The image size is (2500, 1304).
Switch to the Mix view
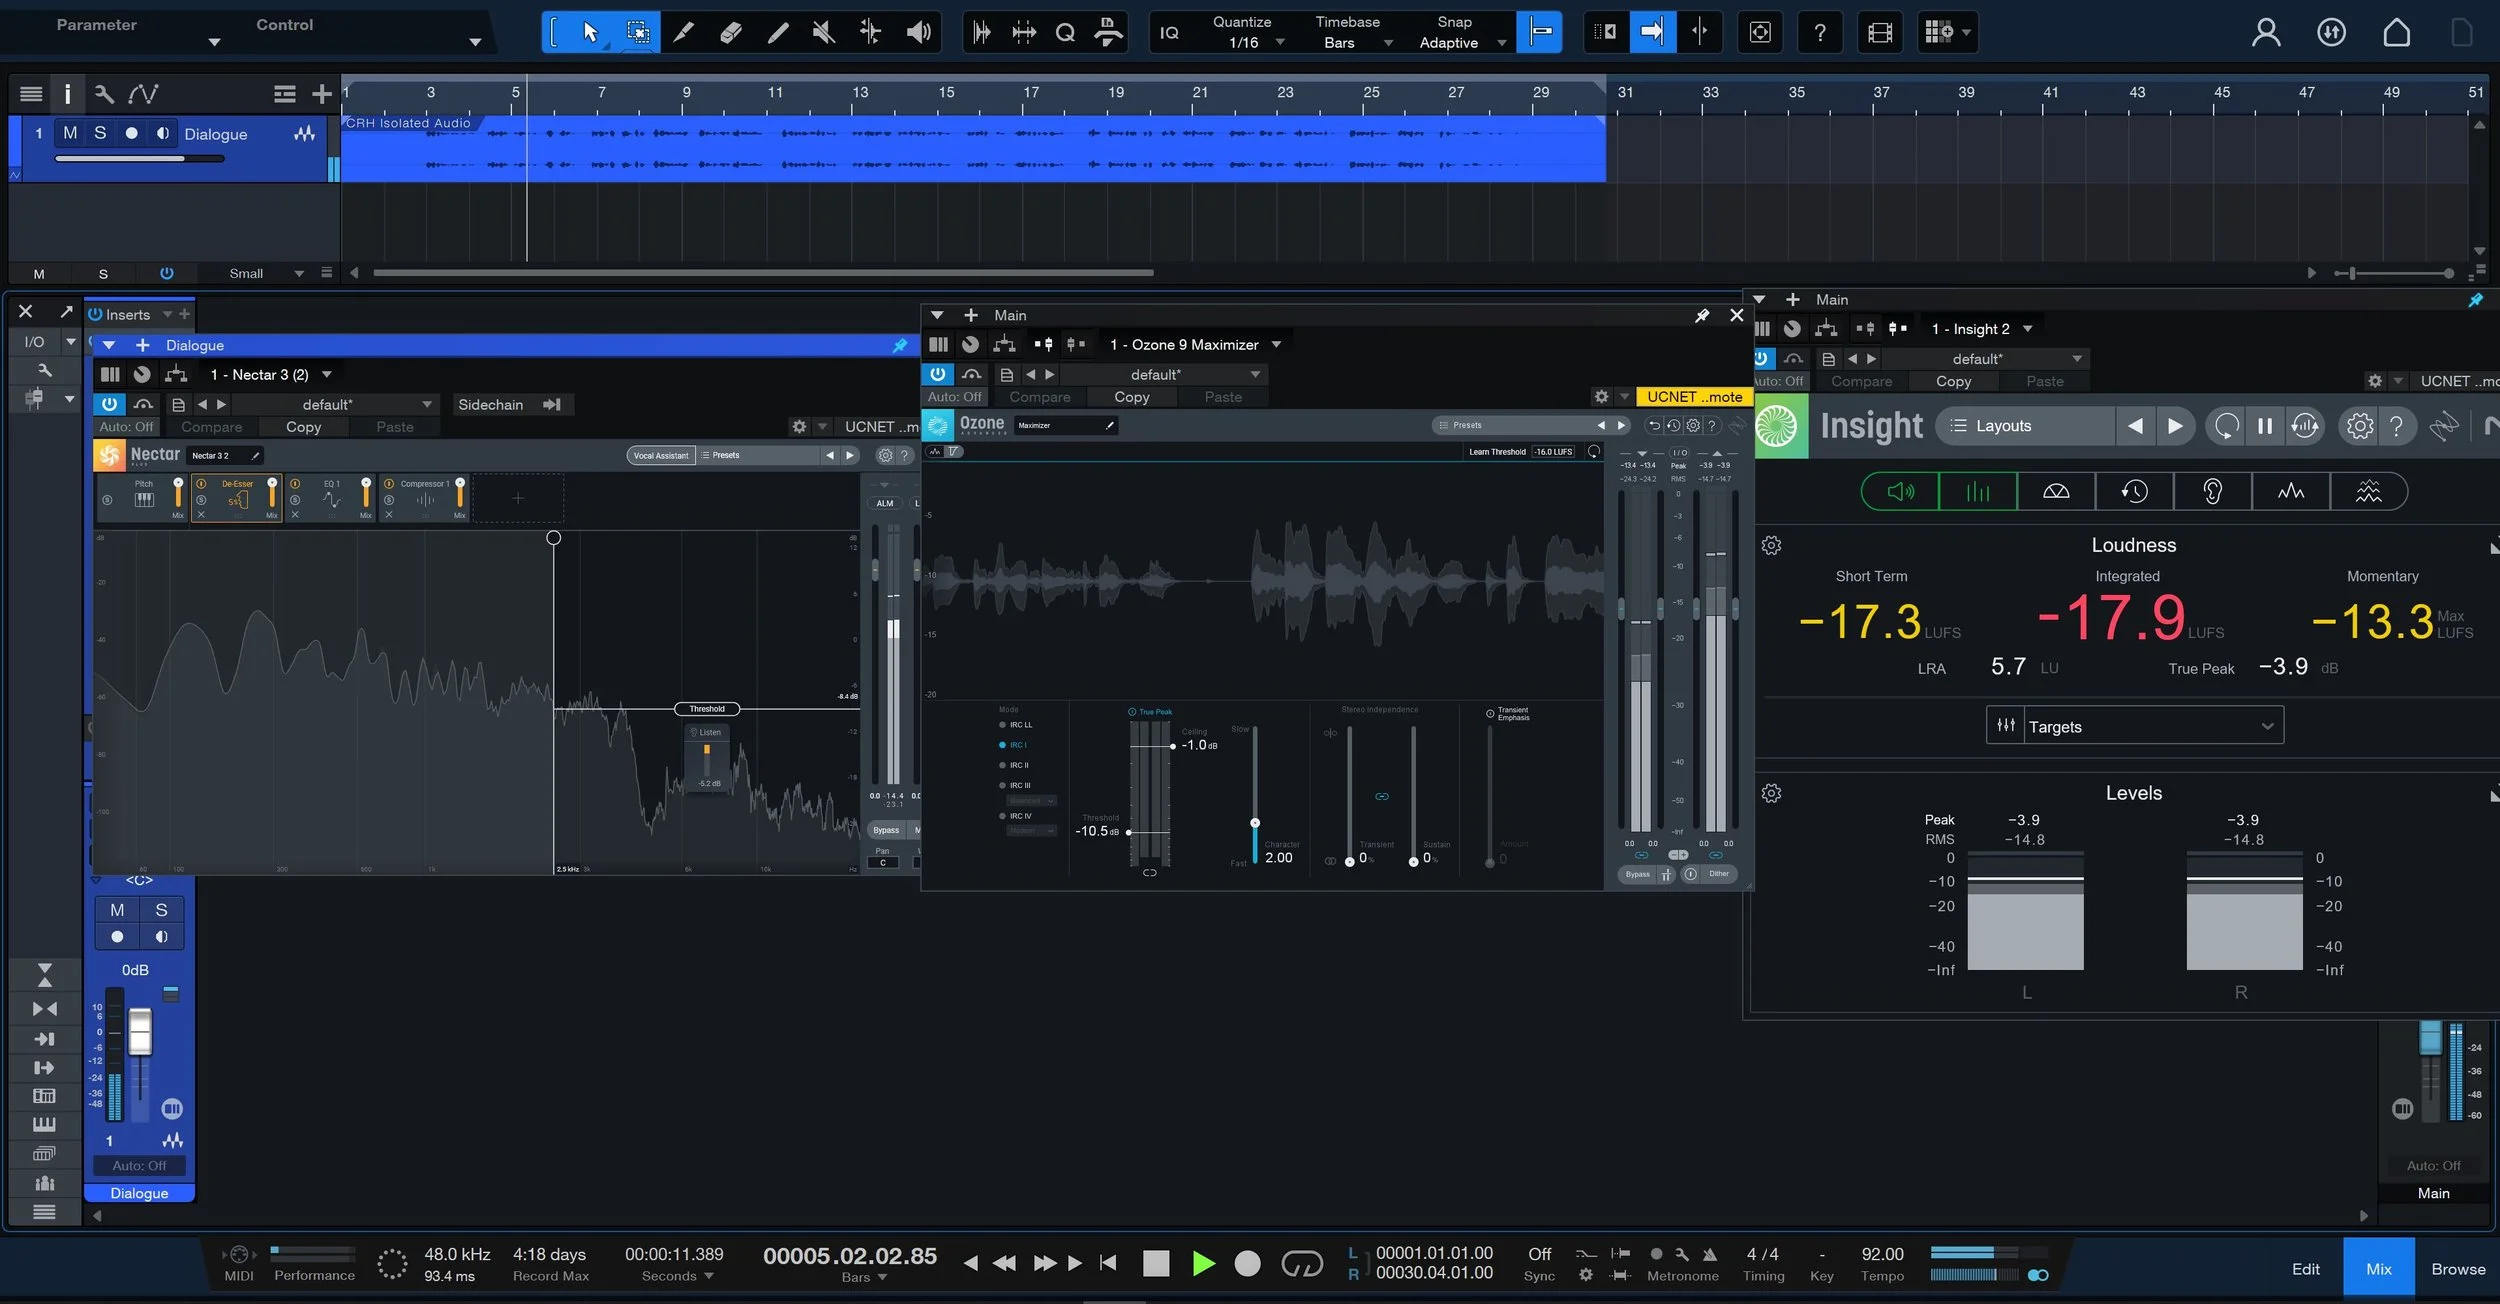[2379, 1269]
